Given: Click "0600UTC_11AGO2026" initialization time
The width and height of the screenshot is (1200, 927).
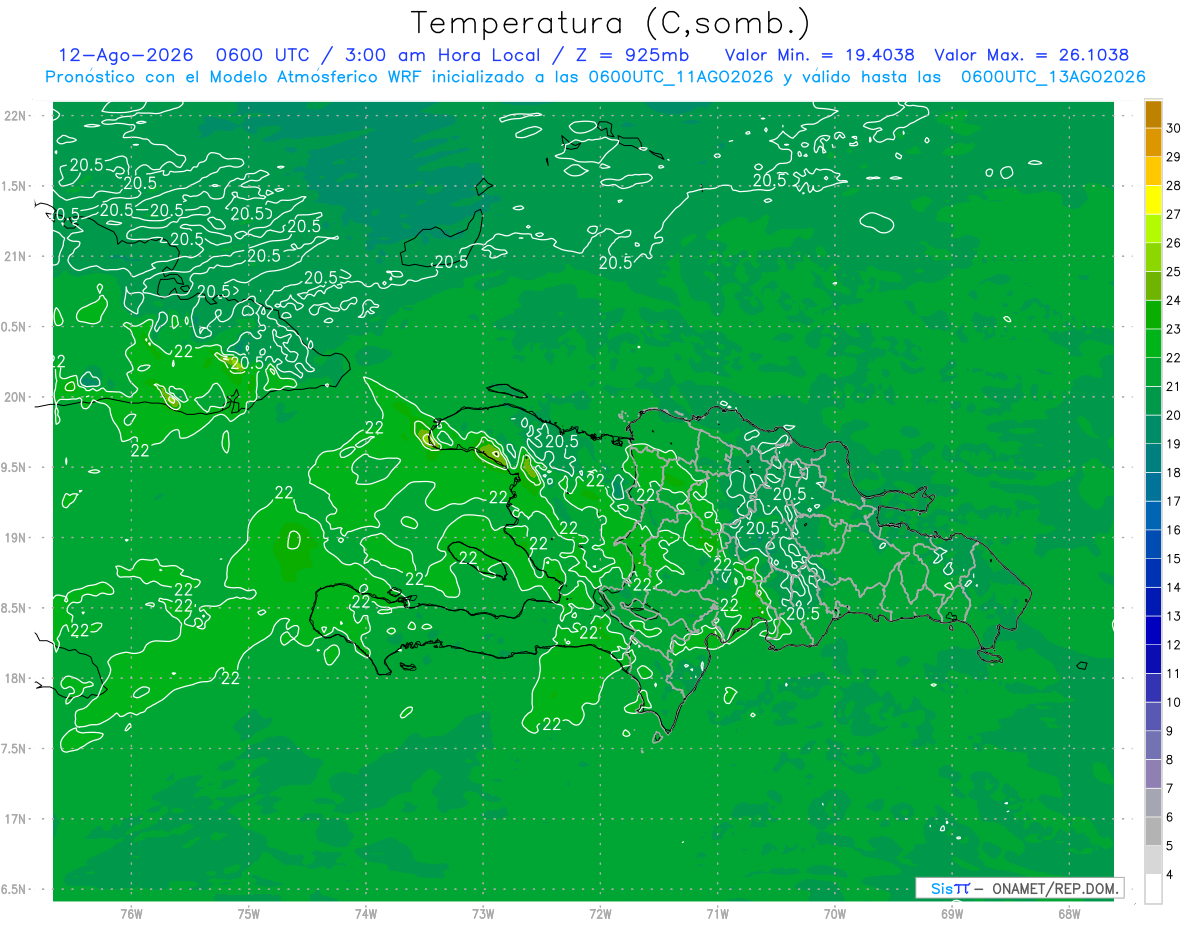Looking at the screenshot, I should pos(681,77).
